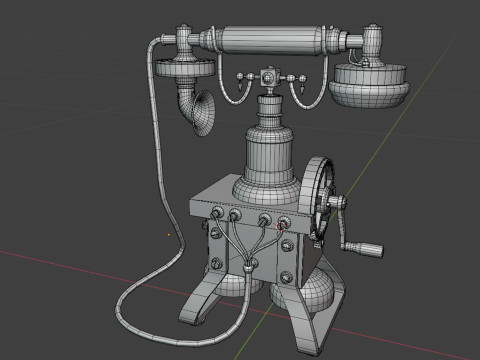Click the leftmost terminal knob on the box
This screenshot has height=360, width=480.
point(217,213)
